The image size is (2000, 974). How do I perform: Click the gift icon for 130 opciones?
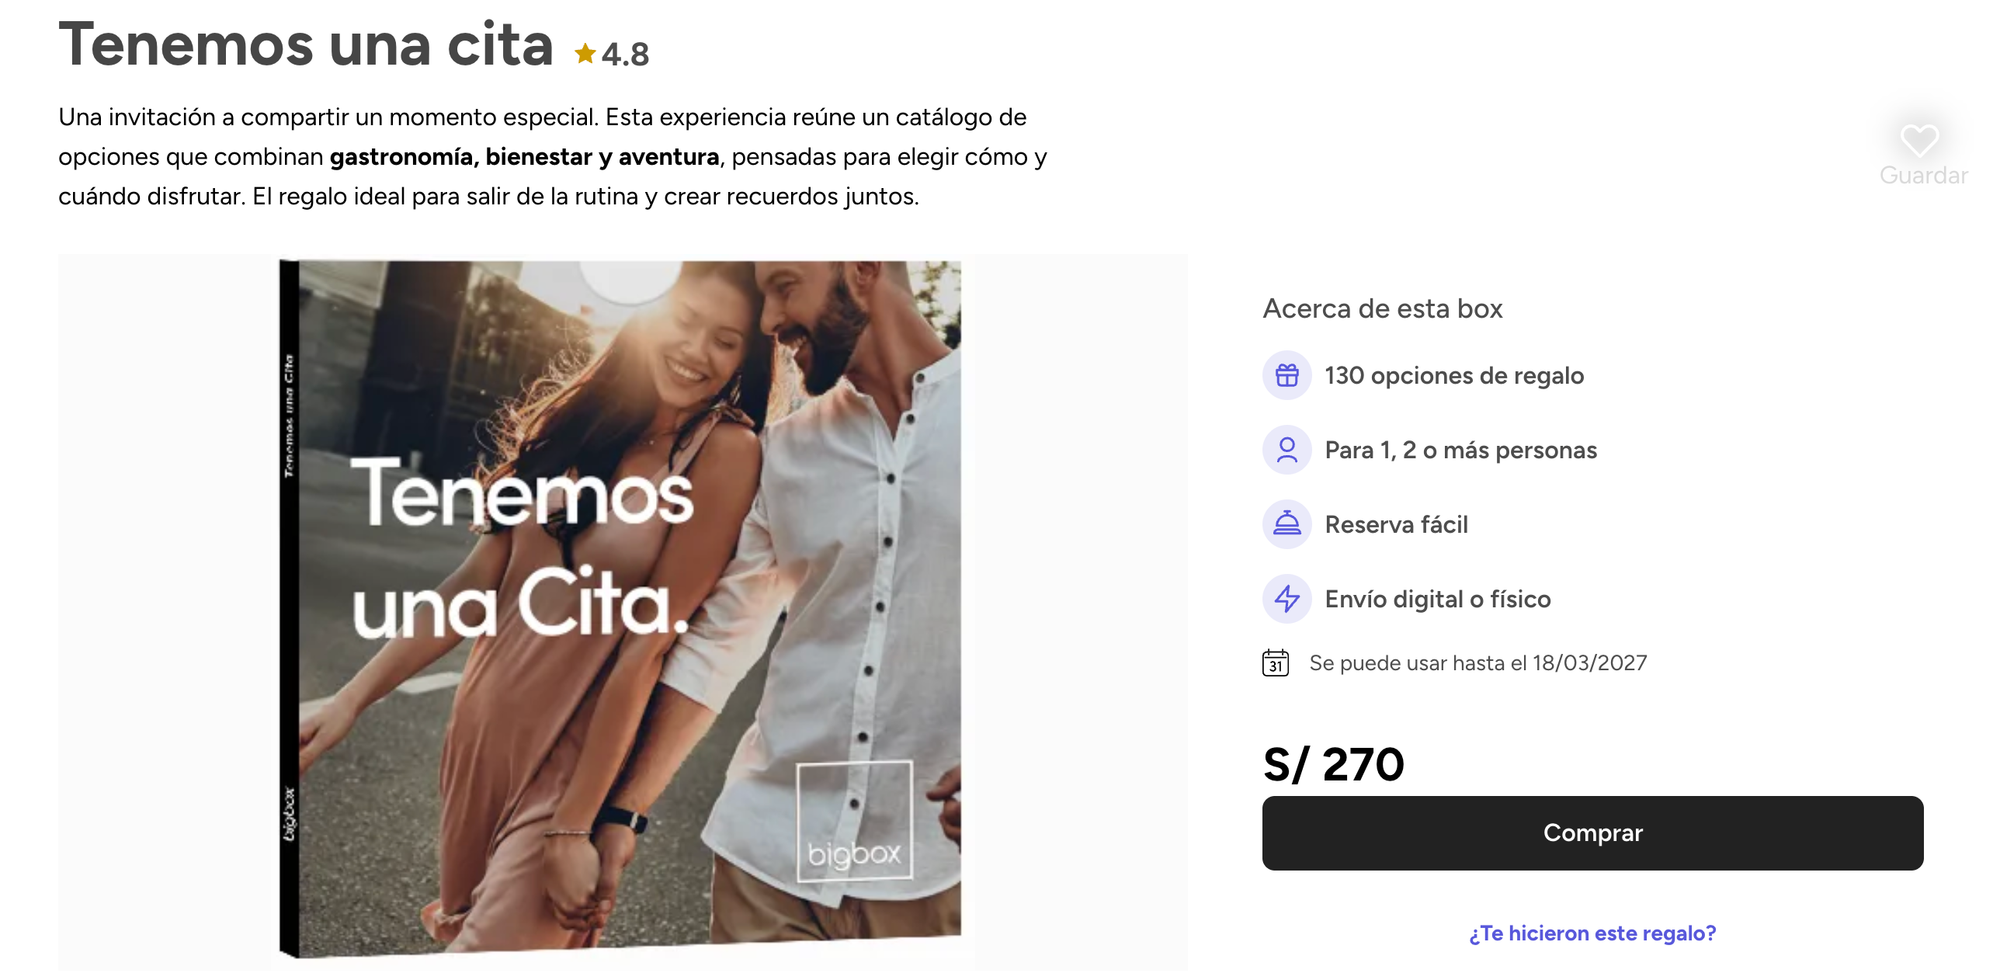[1287, 375]
